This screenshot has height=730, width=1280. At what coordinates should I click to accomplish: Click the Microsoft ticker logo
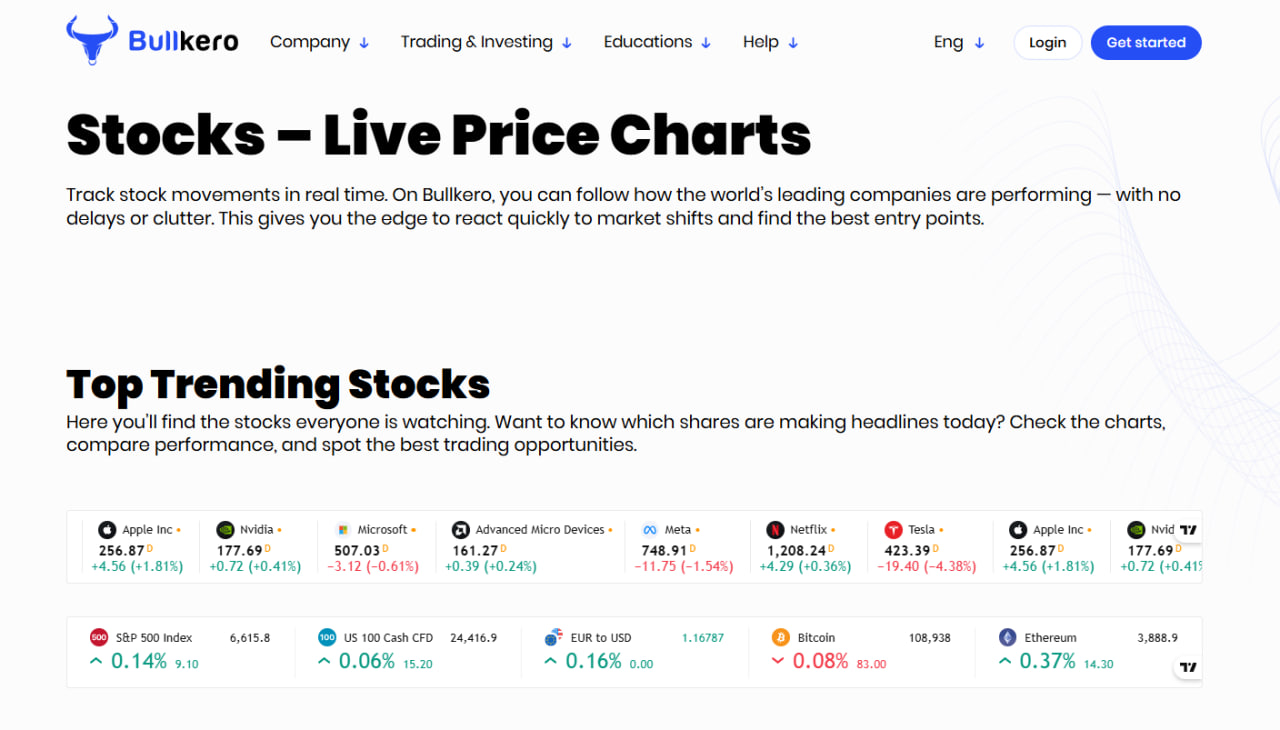tap(343, 530)
